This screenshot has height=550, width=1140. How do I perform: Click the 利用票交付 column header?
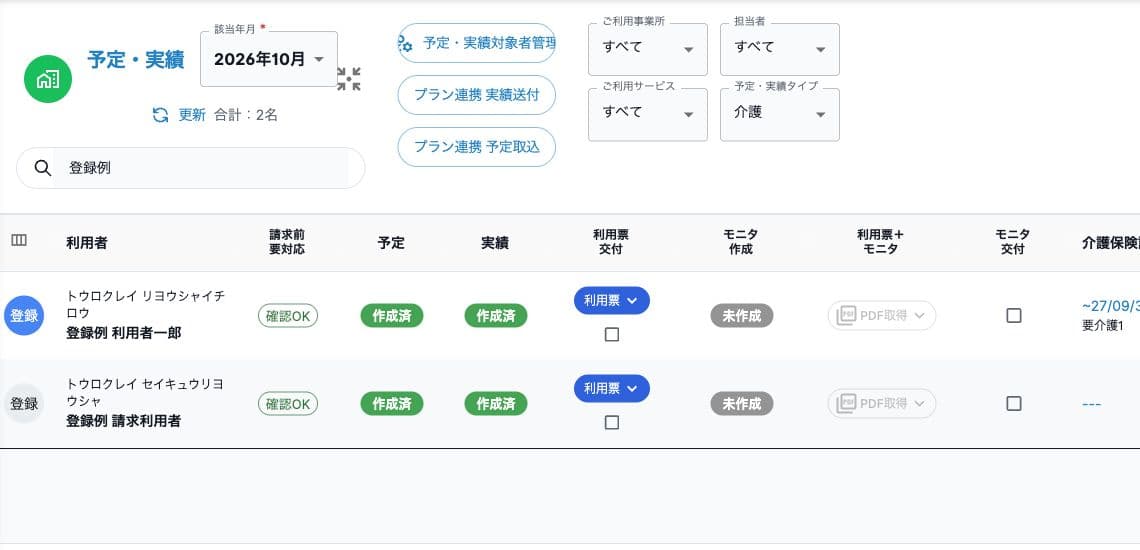pyautogui.click(x=611, y=242)
